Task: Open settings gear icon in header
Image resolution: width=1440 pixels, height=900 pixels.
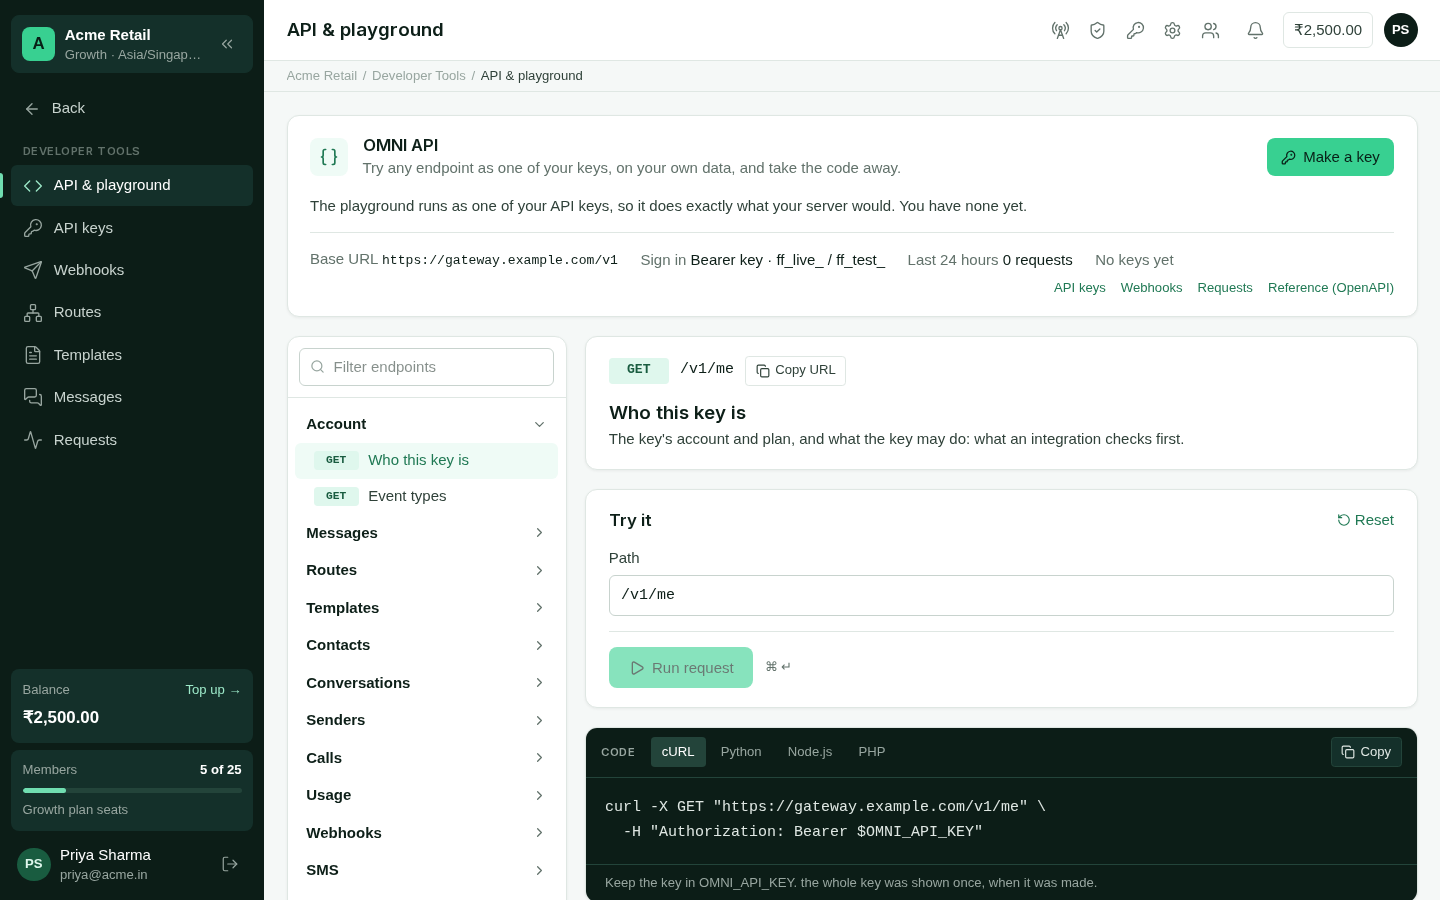Action: click(1172, 30)
